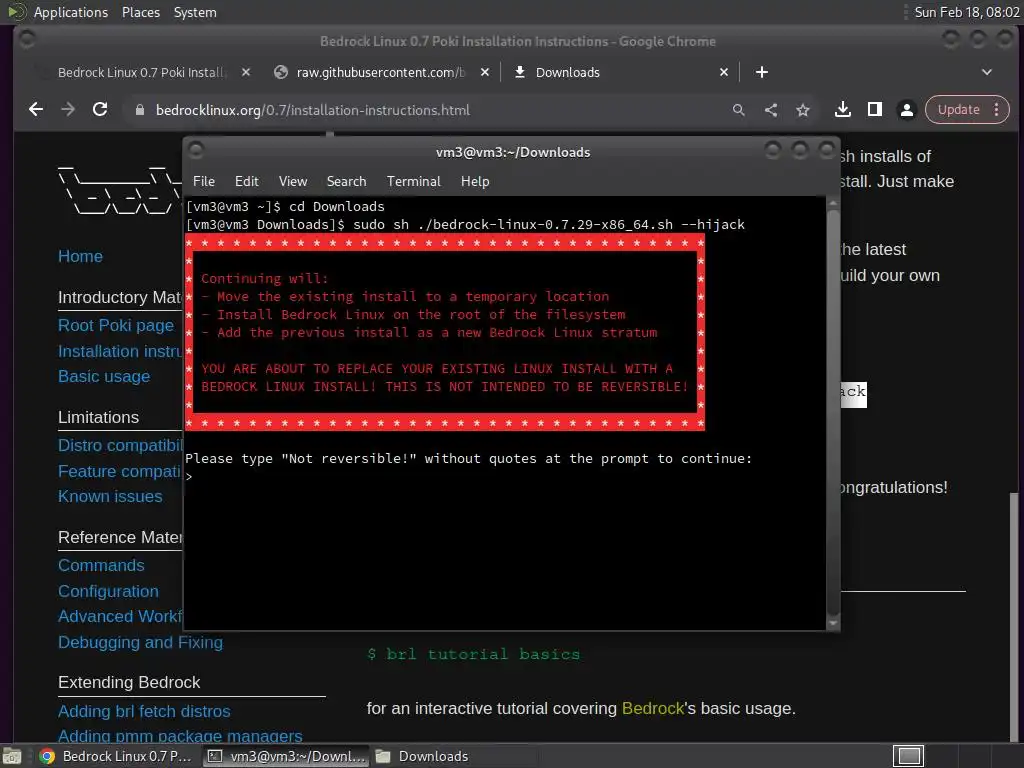
Task: Expand Chrome tab search chevron
Action: pyautogui.click(x=987, y=72)
